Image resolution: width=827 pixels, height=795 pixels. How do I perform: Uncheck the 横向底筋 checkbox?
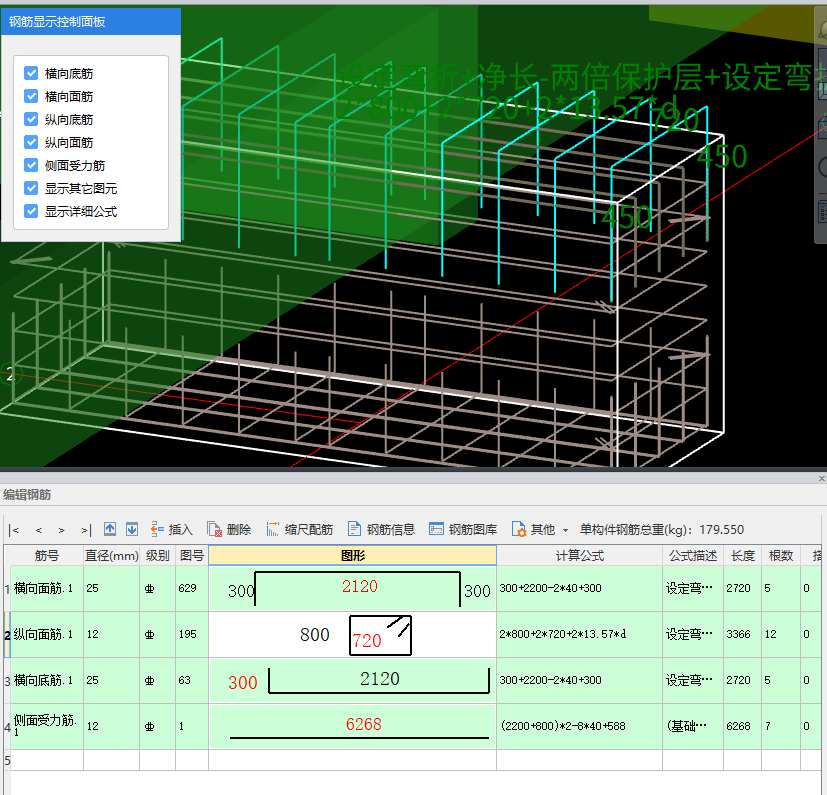31,74
